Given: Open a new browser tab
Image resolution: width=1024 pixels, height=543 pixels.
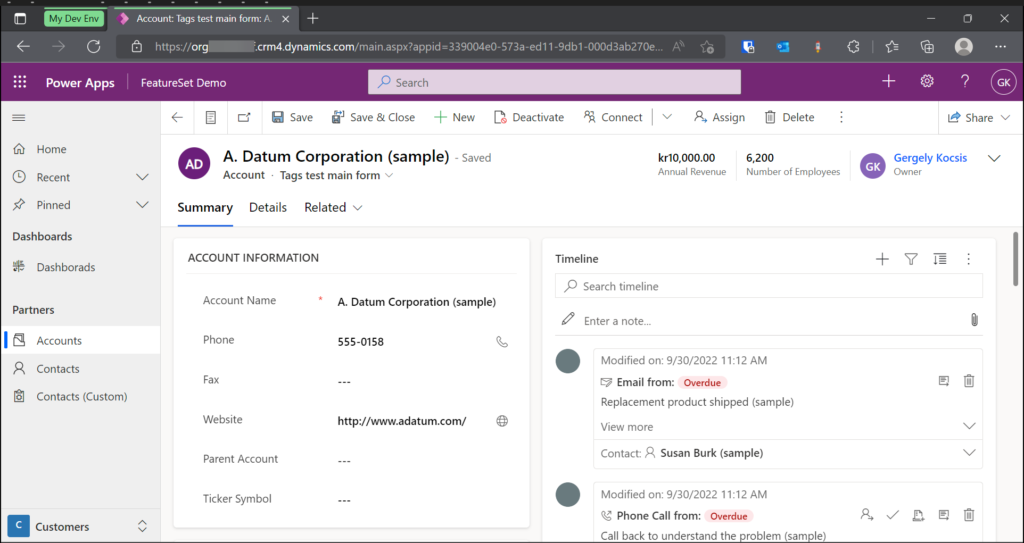Looking at the screenshot, I should click(x=312, y=18).
